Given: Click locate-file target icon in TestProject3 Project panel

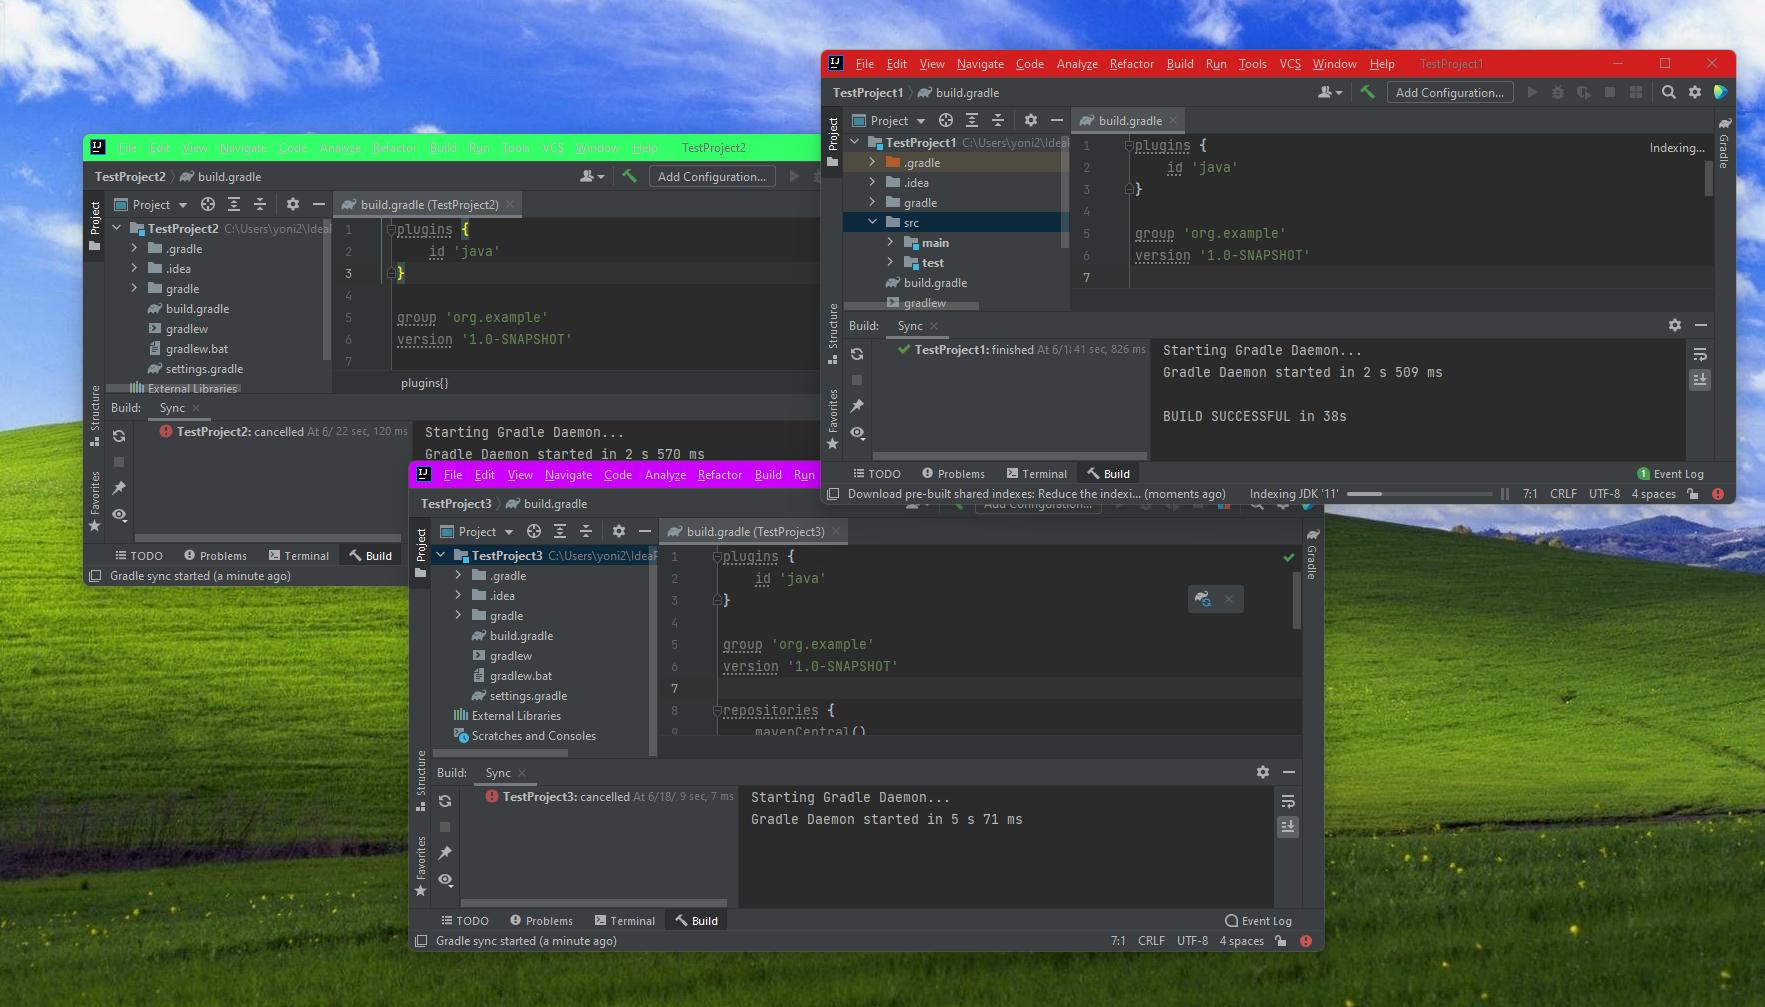Looking at the screenshot, I should tap(533, 531).
